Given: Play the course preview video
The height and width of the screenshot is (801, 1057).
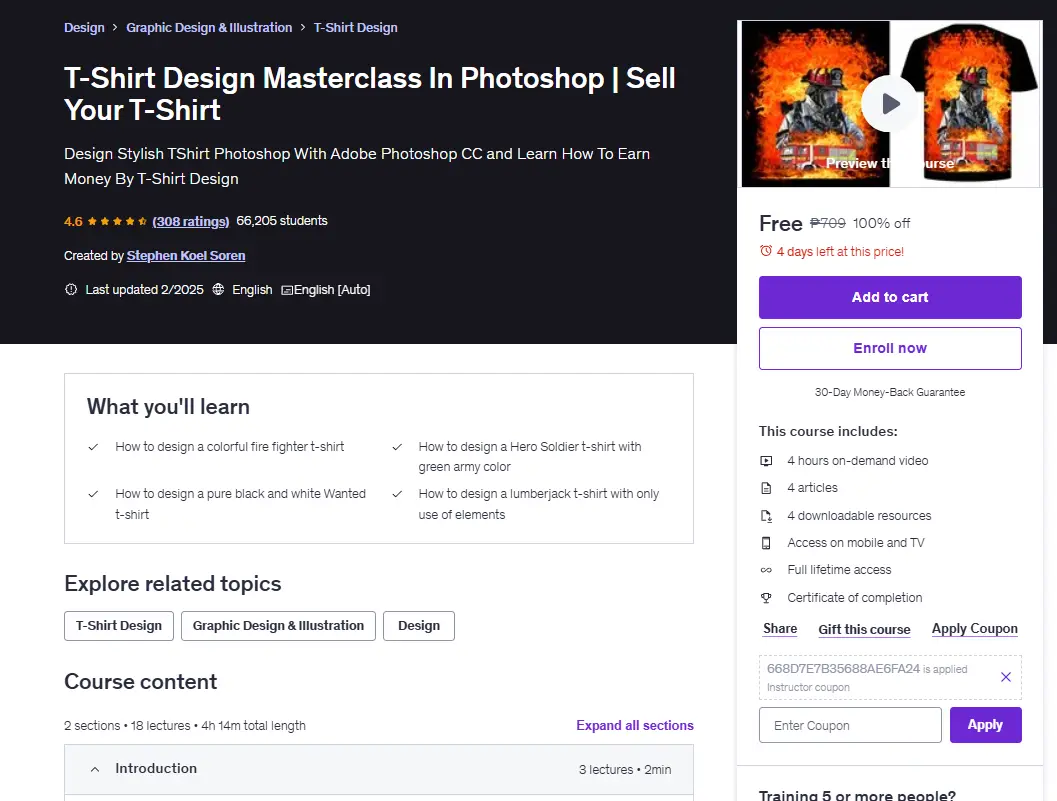Looking at the screenshot, I should coord(890,104).
